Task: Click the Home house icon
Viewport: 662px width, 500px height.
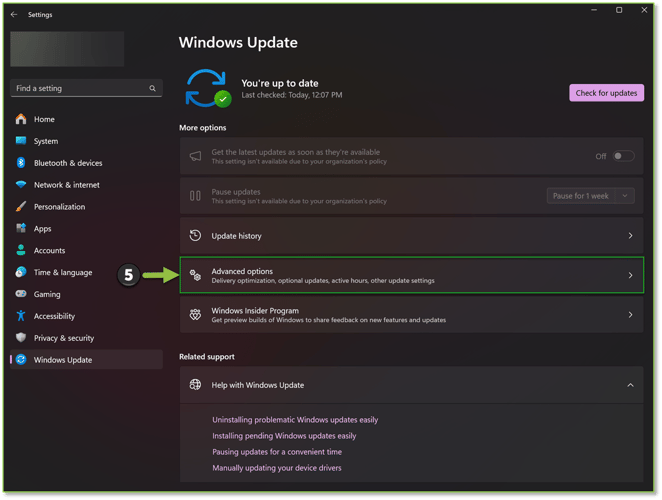Action: pyautogui.click(x=21, y=119)
